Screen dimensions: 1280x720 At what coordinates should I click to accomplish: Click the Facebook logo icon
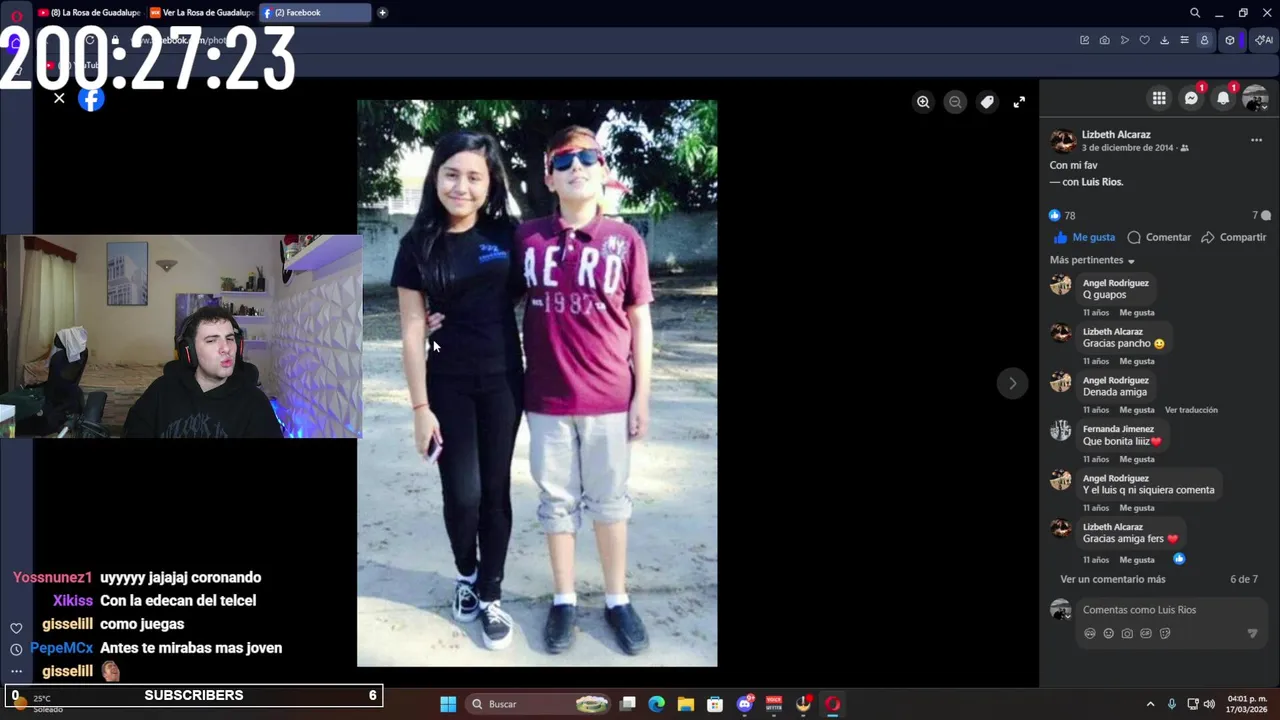tap(91, 99)
